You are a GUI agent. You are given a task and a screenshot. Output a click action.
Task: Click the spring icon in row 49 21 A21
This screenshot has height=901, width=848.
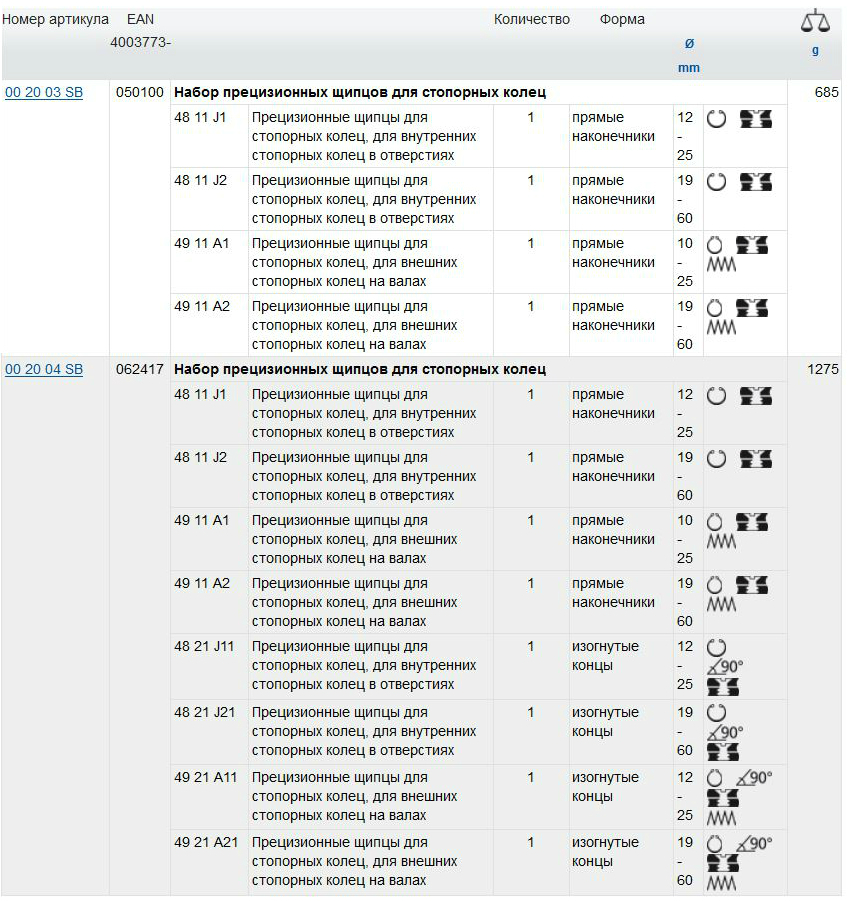(721, 883)
